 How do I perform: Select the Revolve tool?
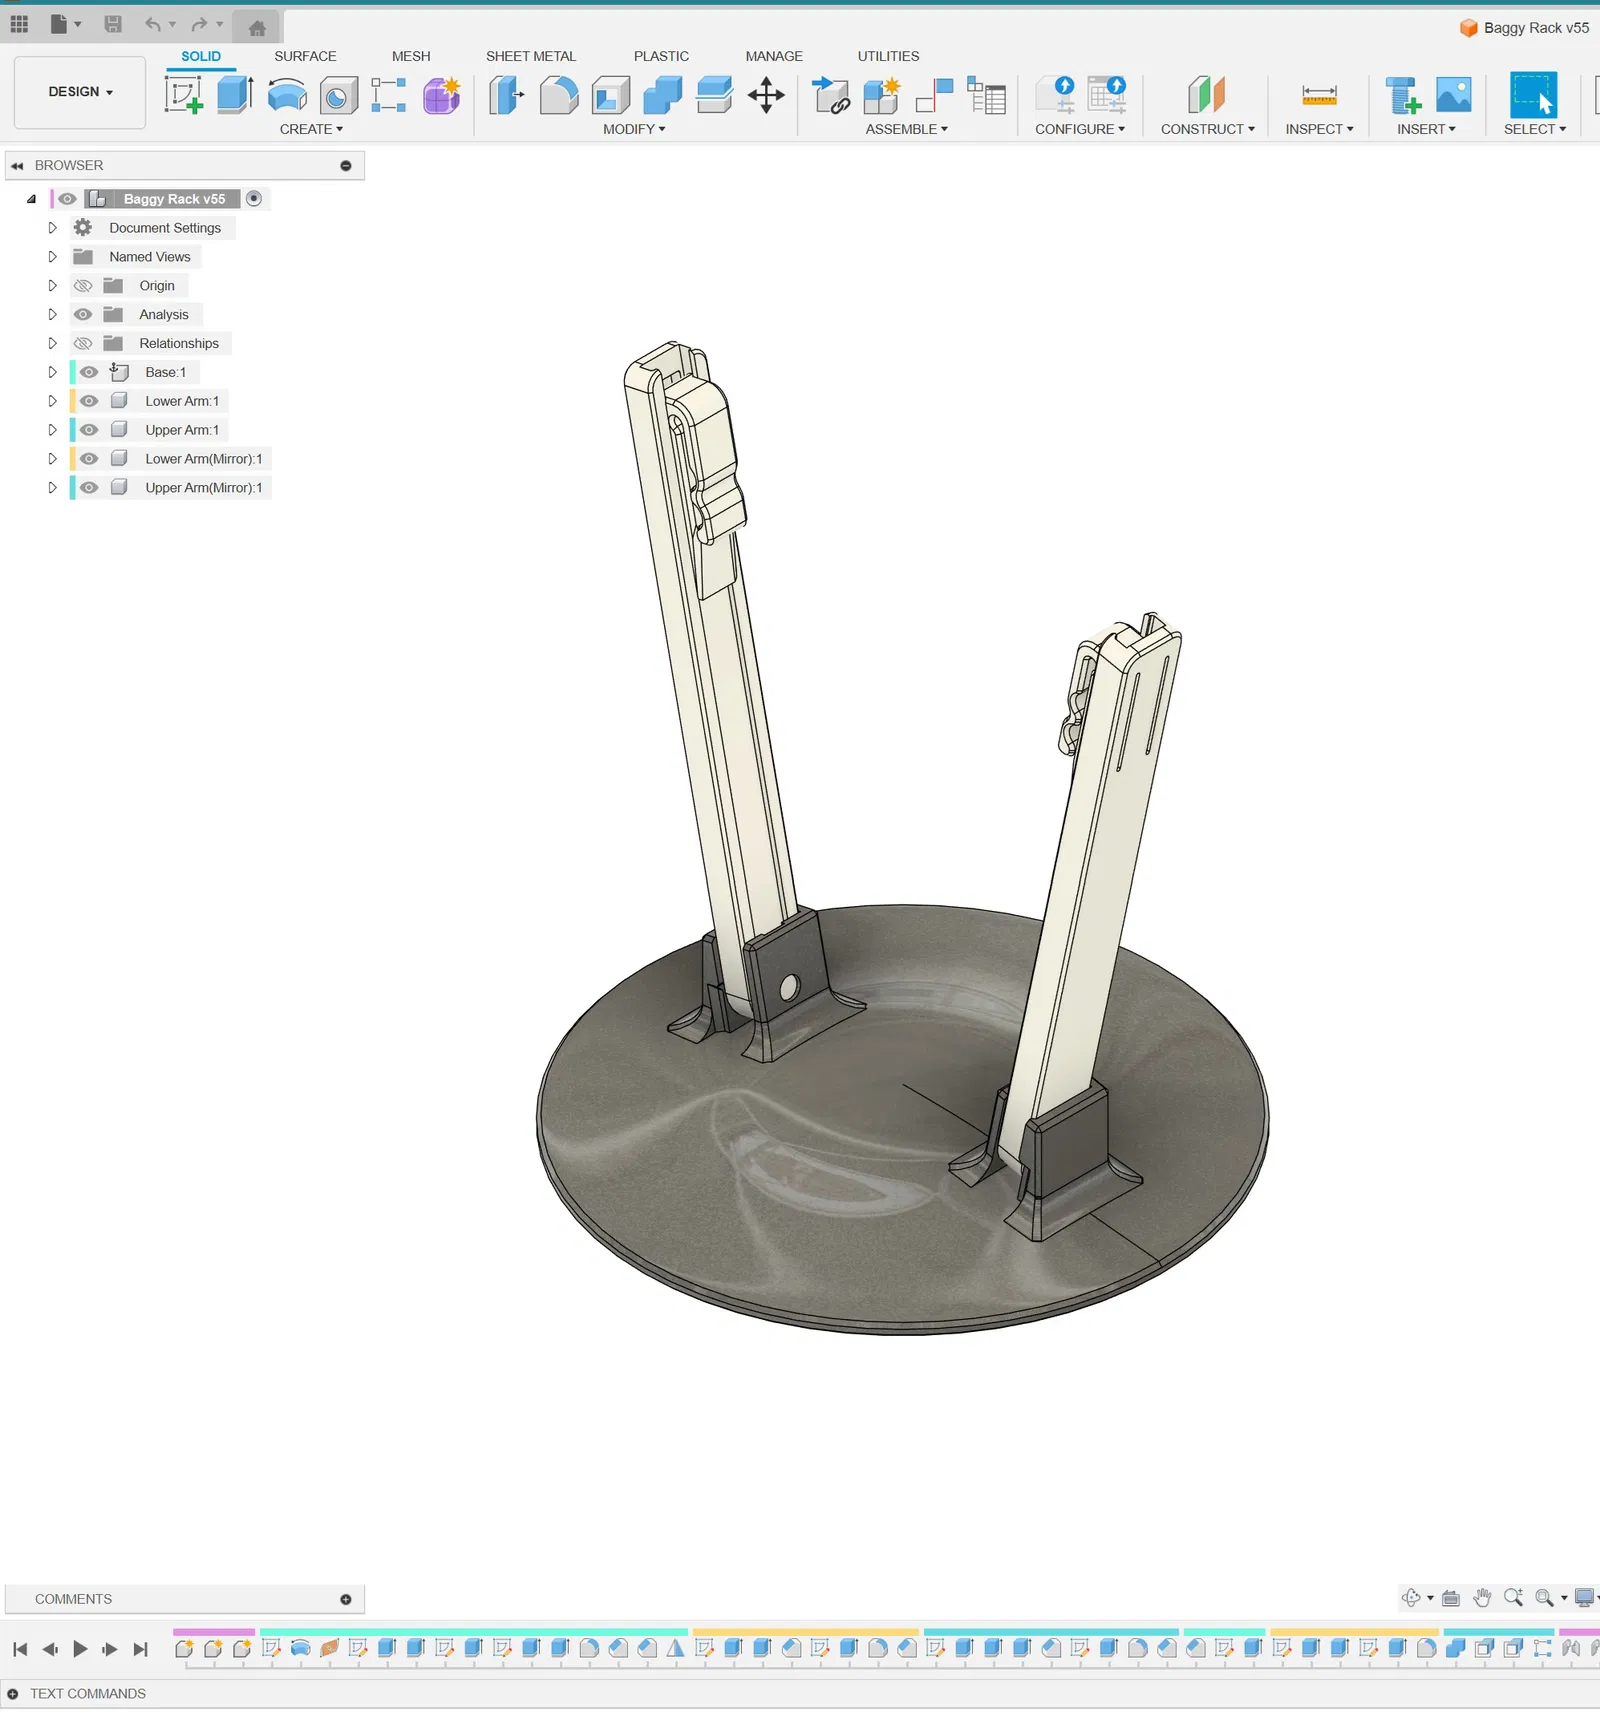[x=287, y=96]
